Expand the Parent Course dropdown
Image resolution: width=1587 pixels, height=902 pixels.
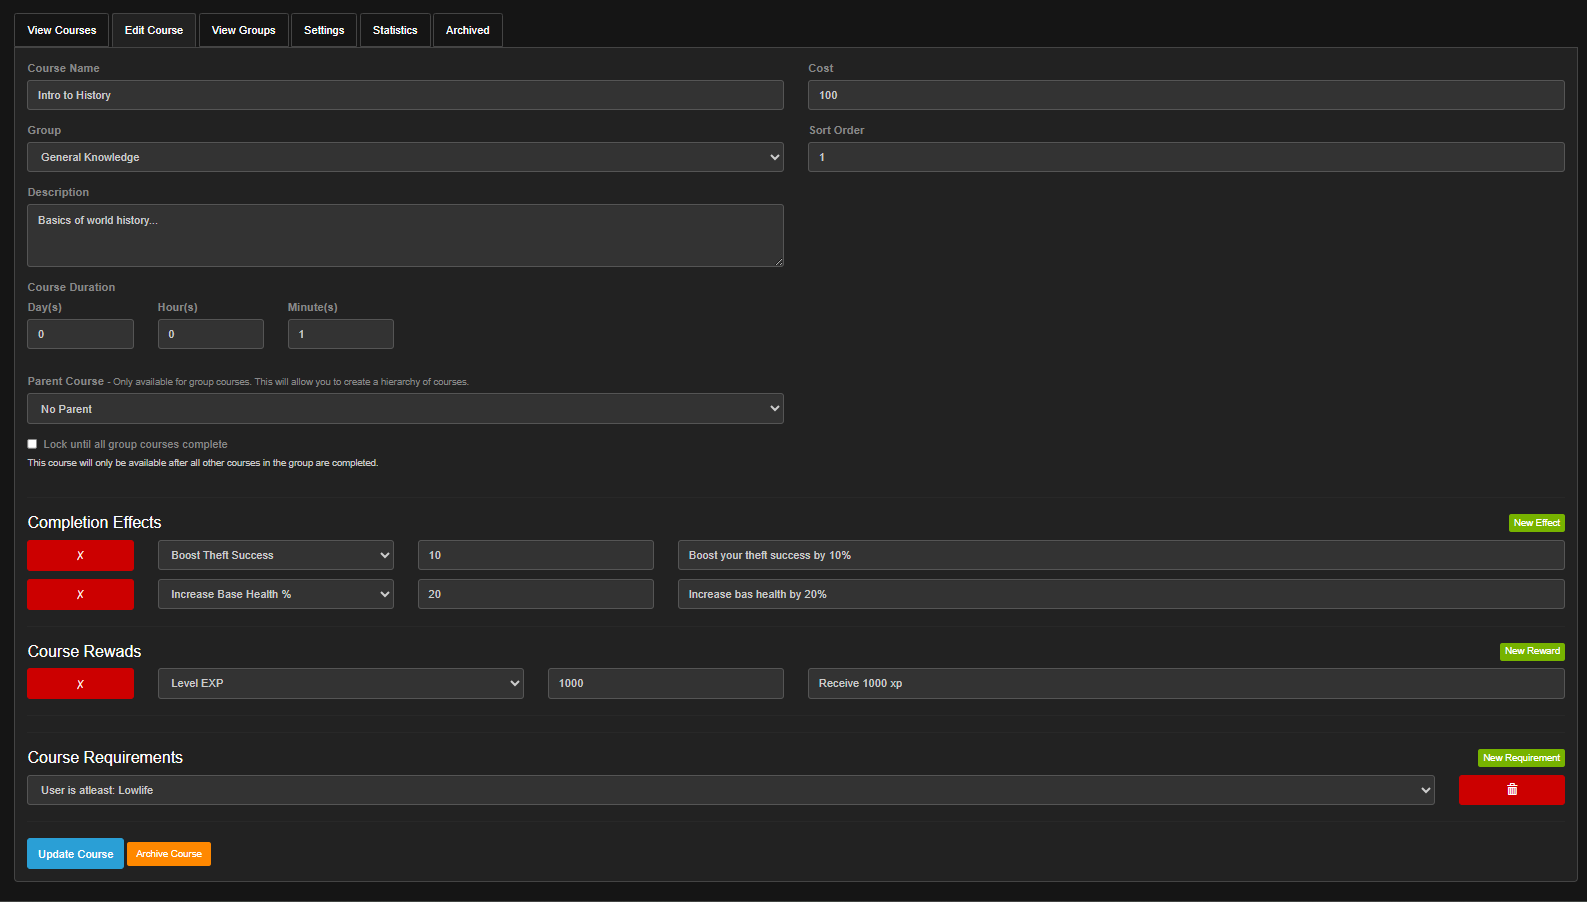tap(405, 409)
